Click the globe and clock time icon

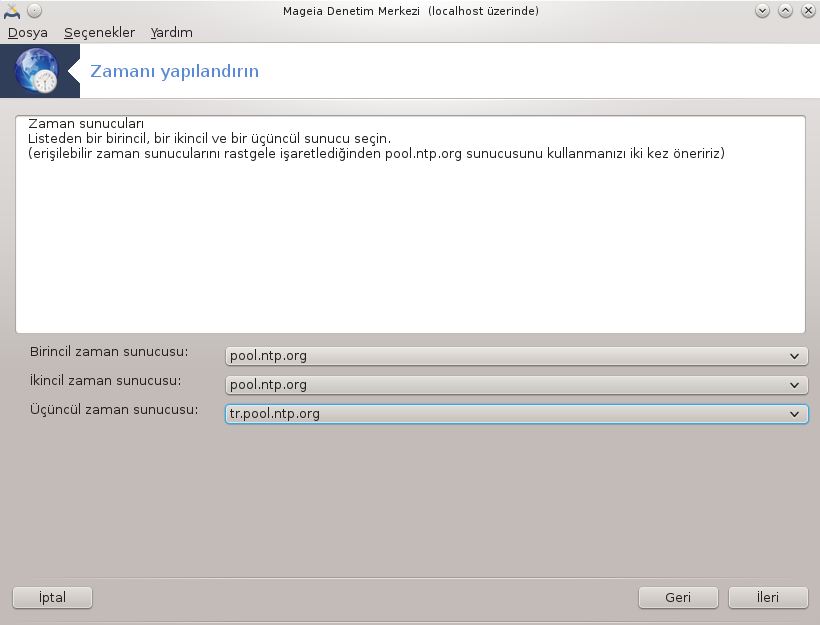[x=37, y=71]
